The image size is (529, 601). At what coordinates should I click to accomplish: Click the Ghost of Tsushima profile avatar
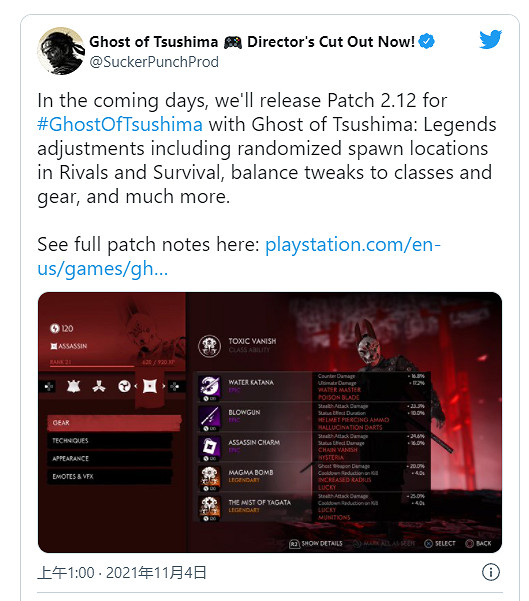61,51
